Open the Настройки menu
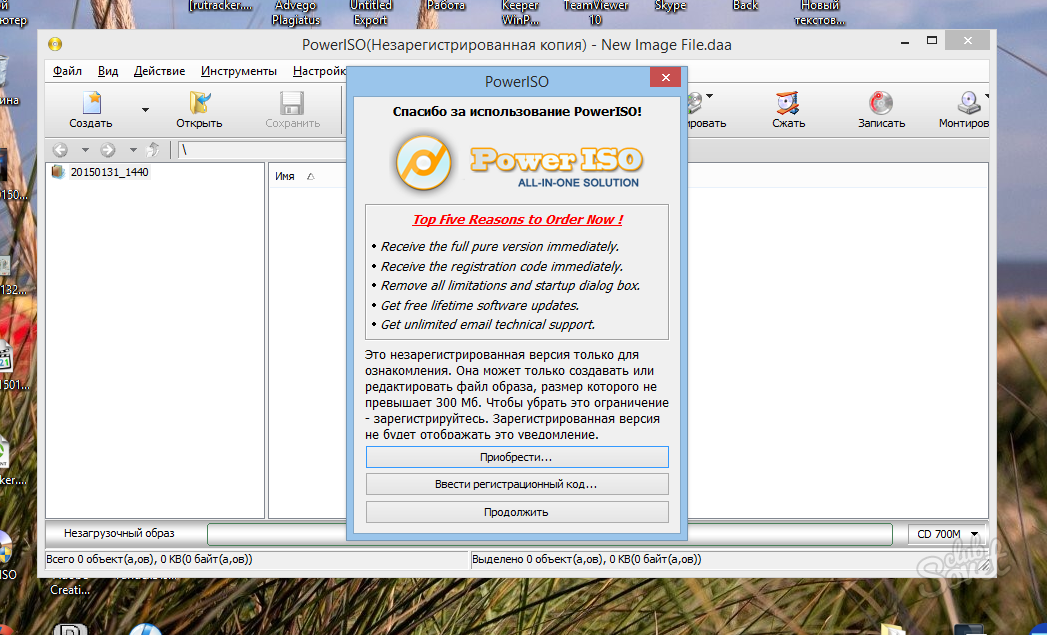 click(319, 71)
